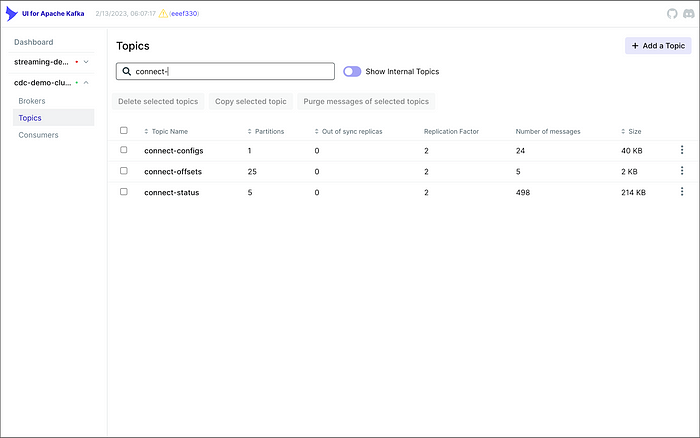Click the yellow warning triangle icon
This screenshot has width=700, height=438.
click(163, 14)
